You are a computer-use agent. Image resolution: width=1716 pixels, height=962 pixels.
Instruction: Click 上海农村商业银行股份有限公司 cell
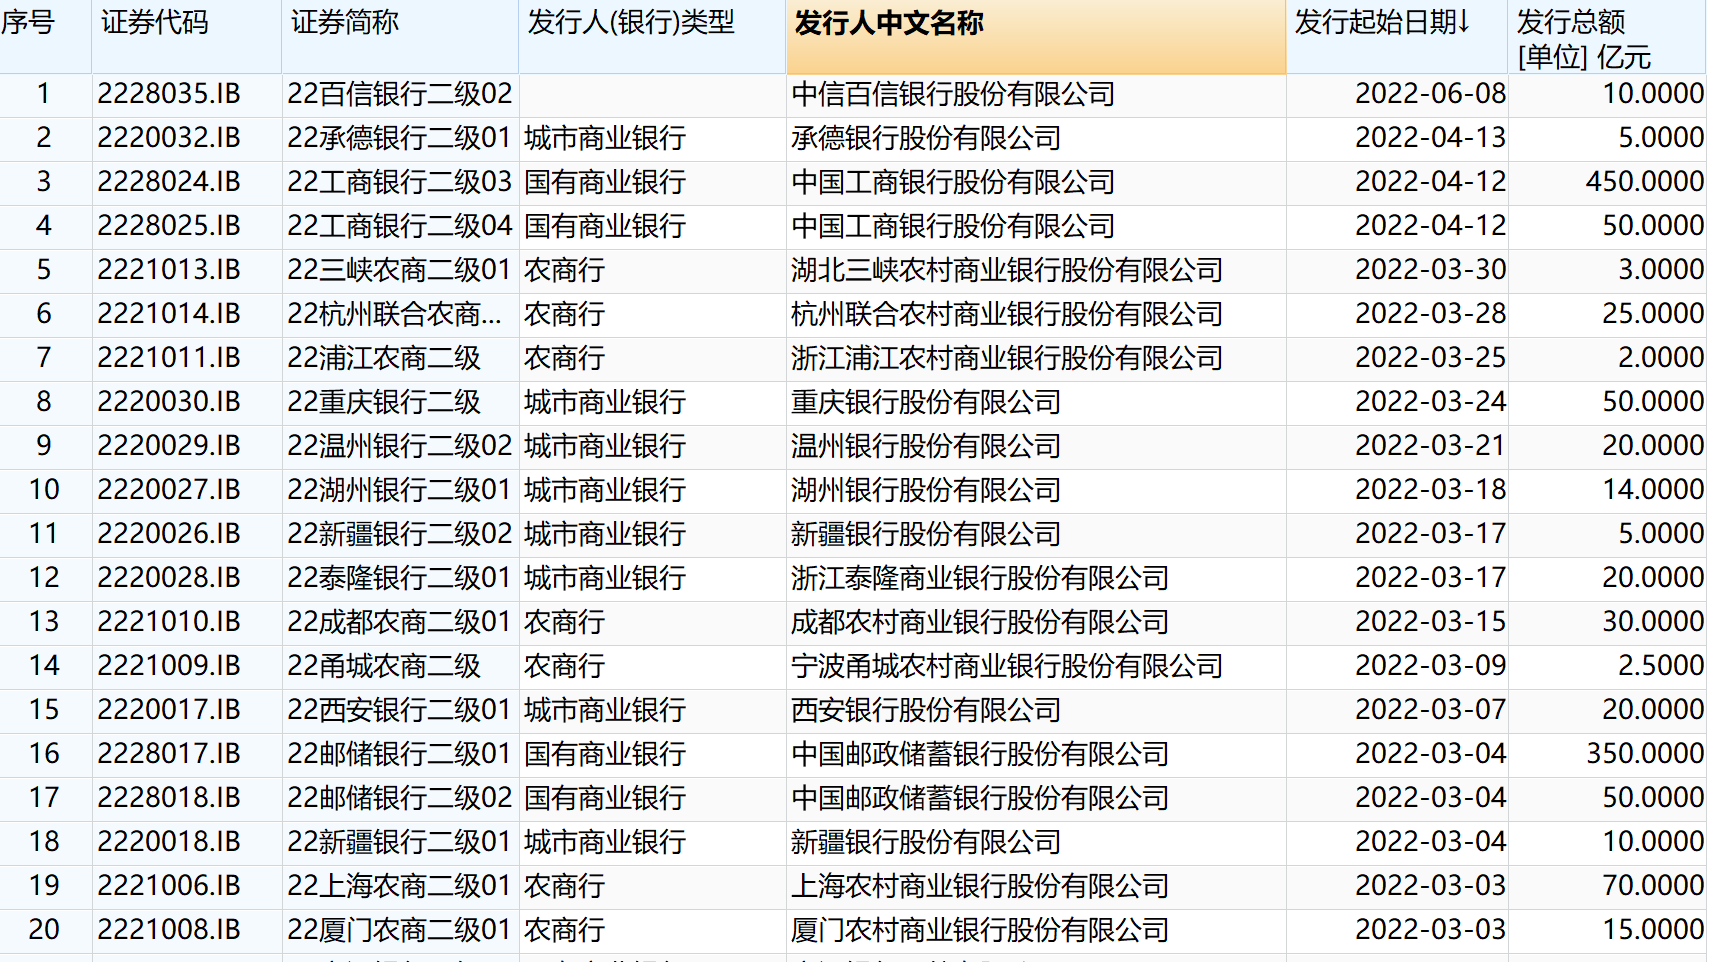tap(980, 886)
